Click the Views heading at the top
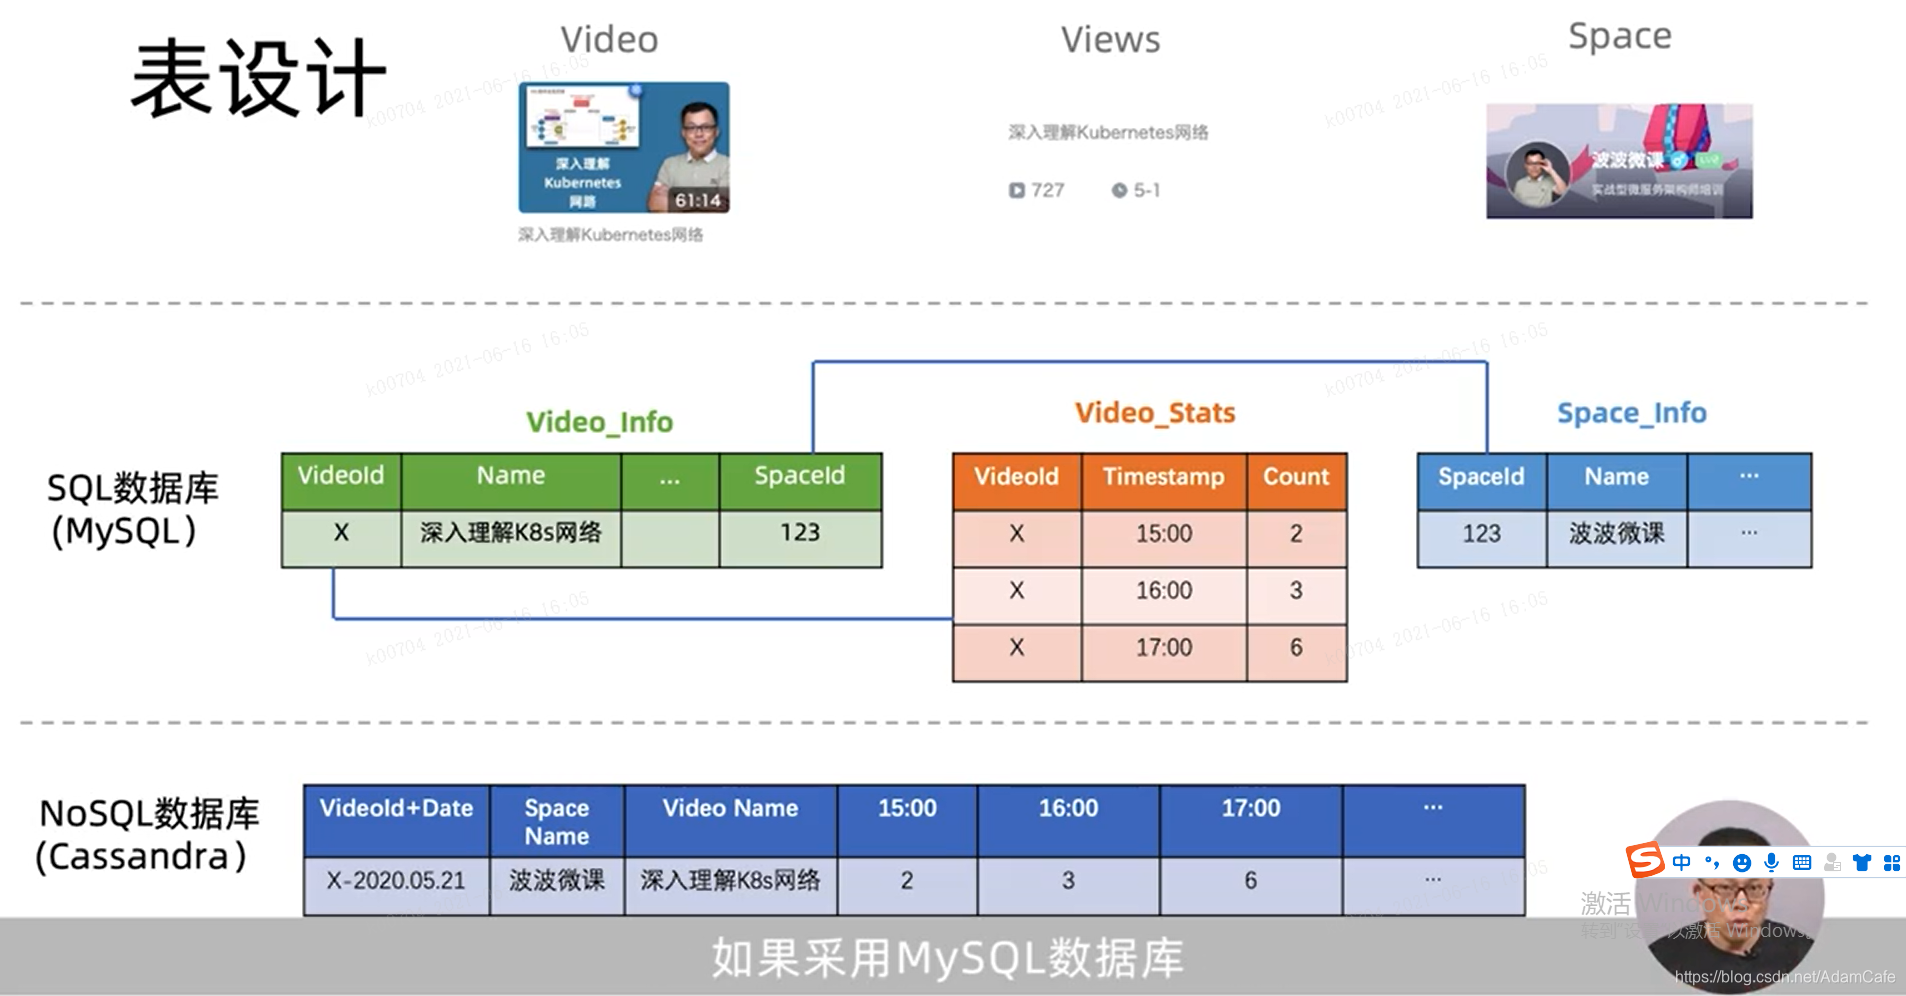Viewport: 1906px width, 996px height. pyautogui.click(x=1110, y=40)
